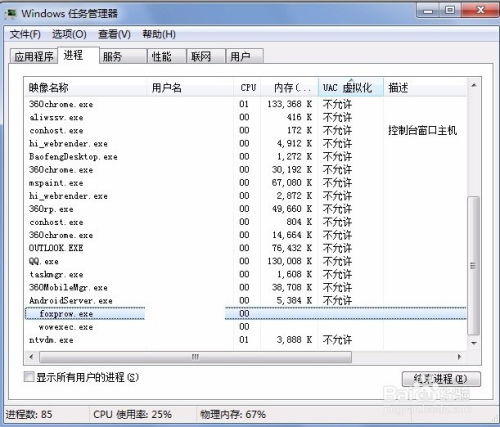Click the 结束进程 button

click(441, 379)
